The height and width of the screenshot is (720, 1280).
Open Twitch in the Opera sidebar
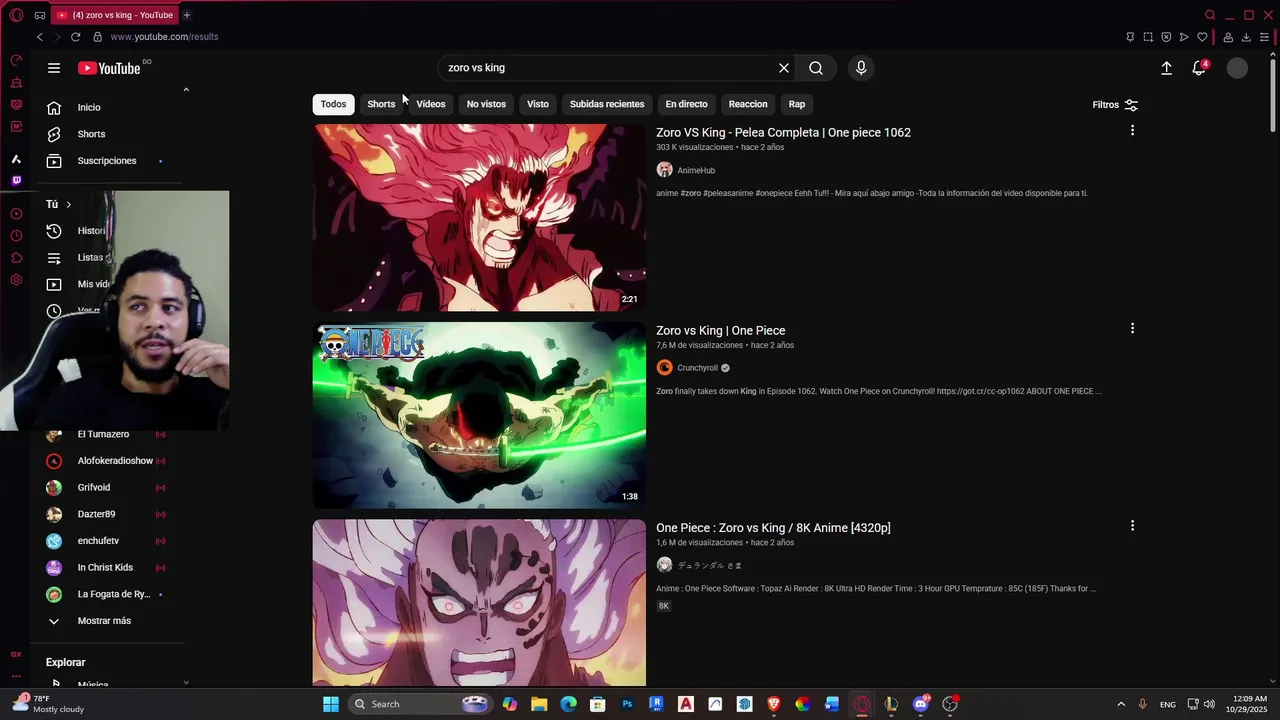pos(16,181)
